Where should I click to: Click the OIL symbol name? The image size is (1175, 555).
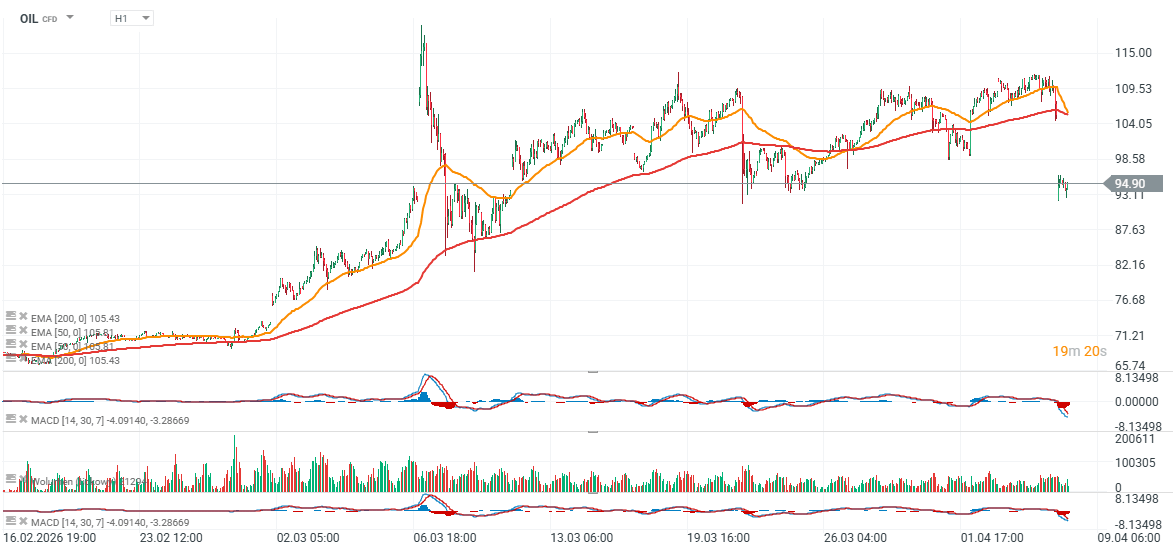29,18
